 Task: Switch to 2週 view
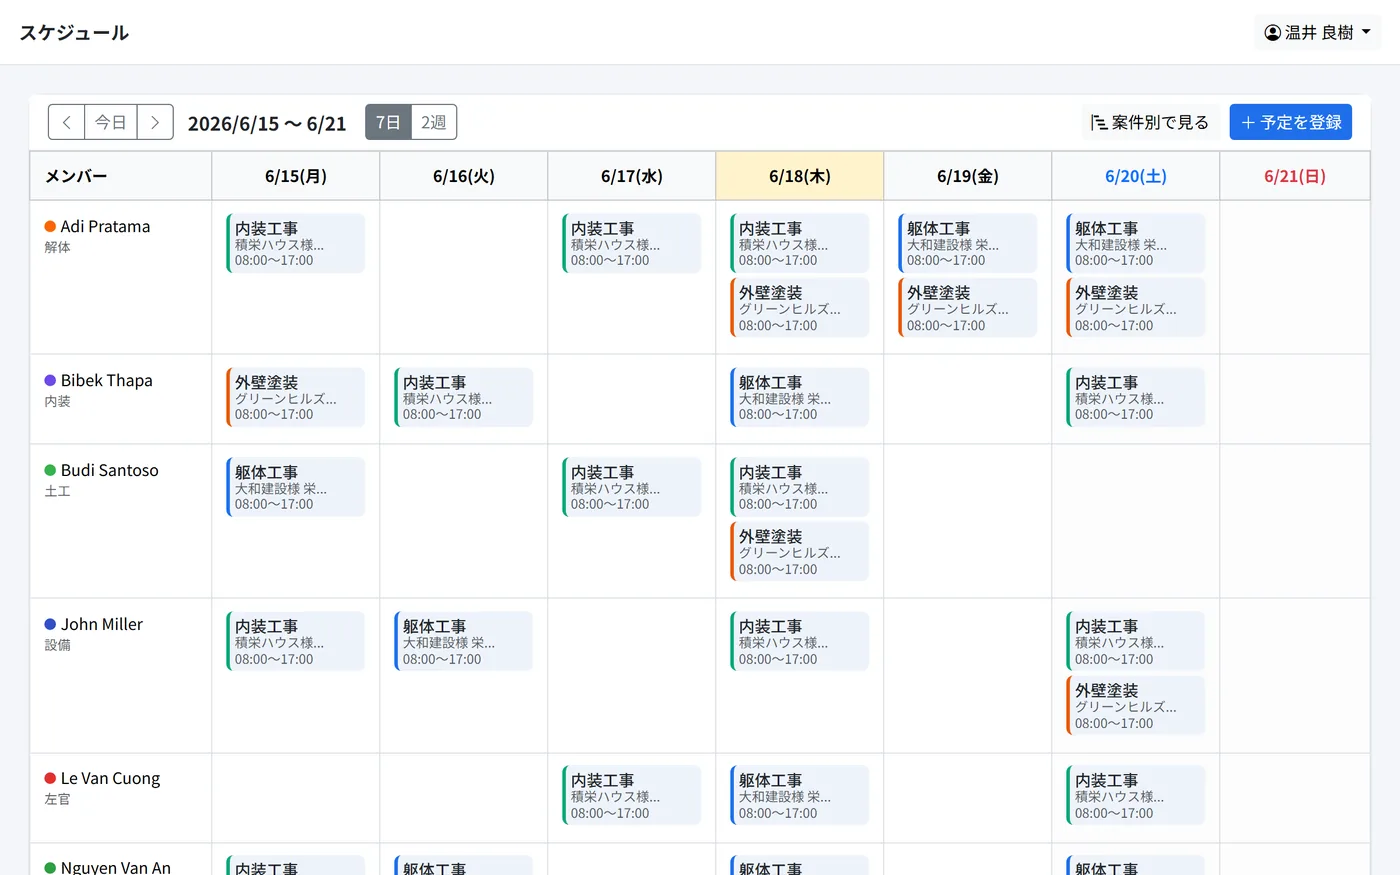pyautogui.click(x=434, y=122)
